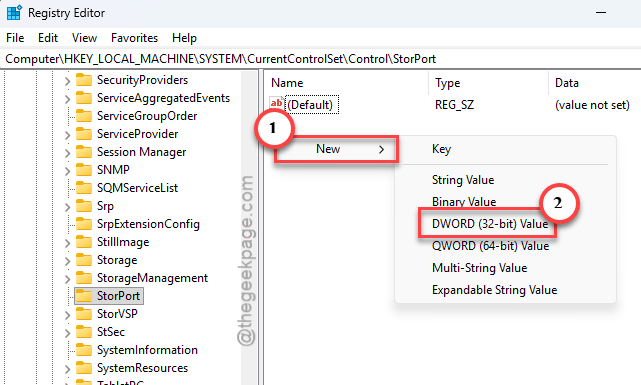Click the ServiceProvider folder icon
The width and height of the screenshot is (641, 385).
tap(84, 134)
